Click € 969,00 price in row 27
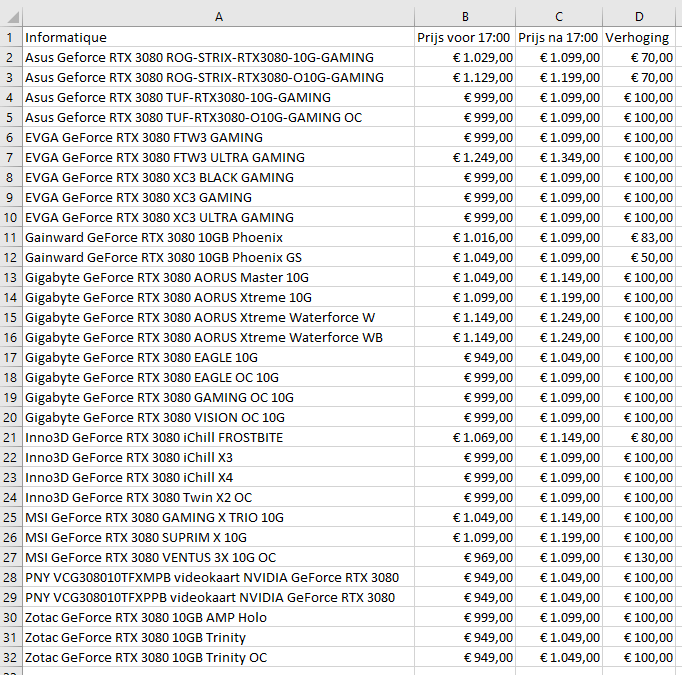This screenshot has width=682, height=675. click(x=465, y=558)
